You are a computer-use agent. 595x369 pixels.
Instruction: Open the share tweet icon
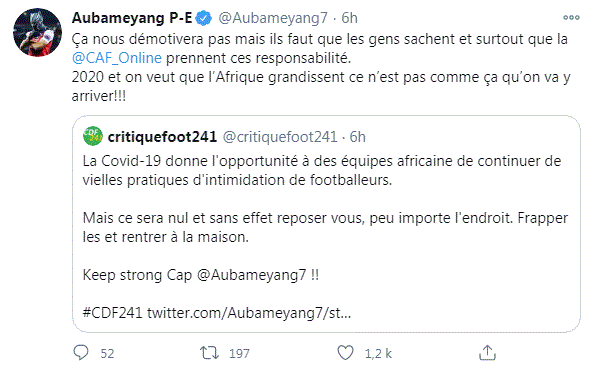click(x=487, y=352)
